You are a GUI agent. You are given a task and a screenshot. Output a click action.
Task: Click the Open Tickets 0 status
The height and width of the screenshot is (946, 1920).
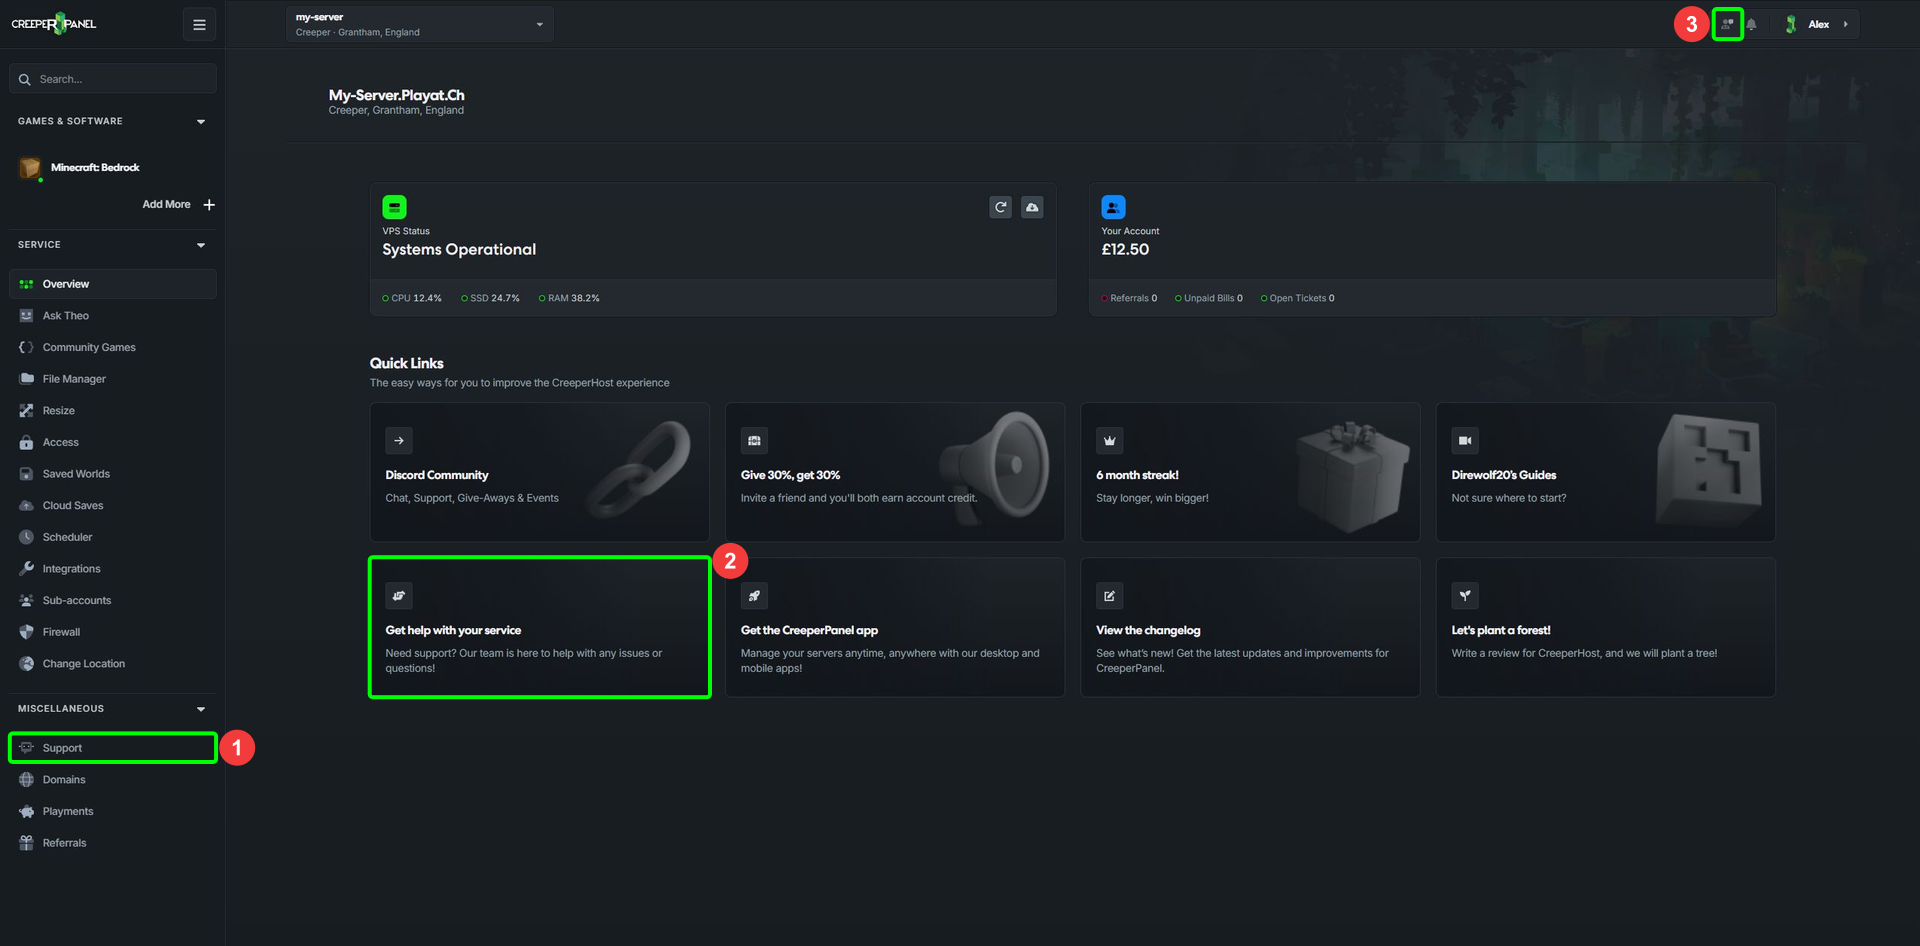(x=1297, y=298)
